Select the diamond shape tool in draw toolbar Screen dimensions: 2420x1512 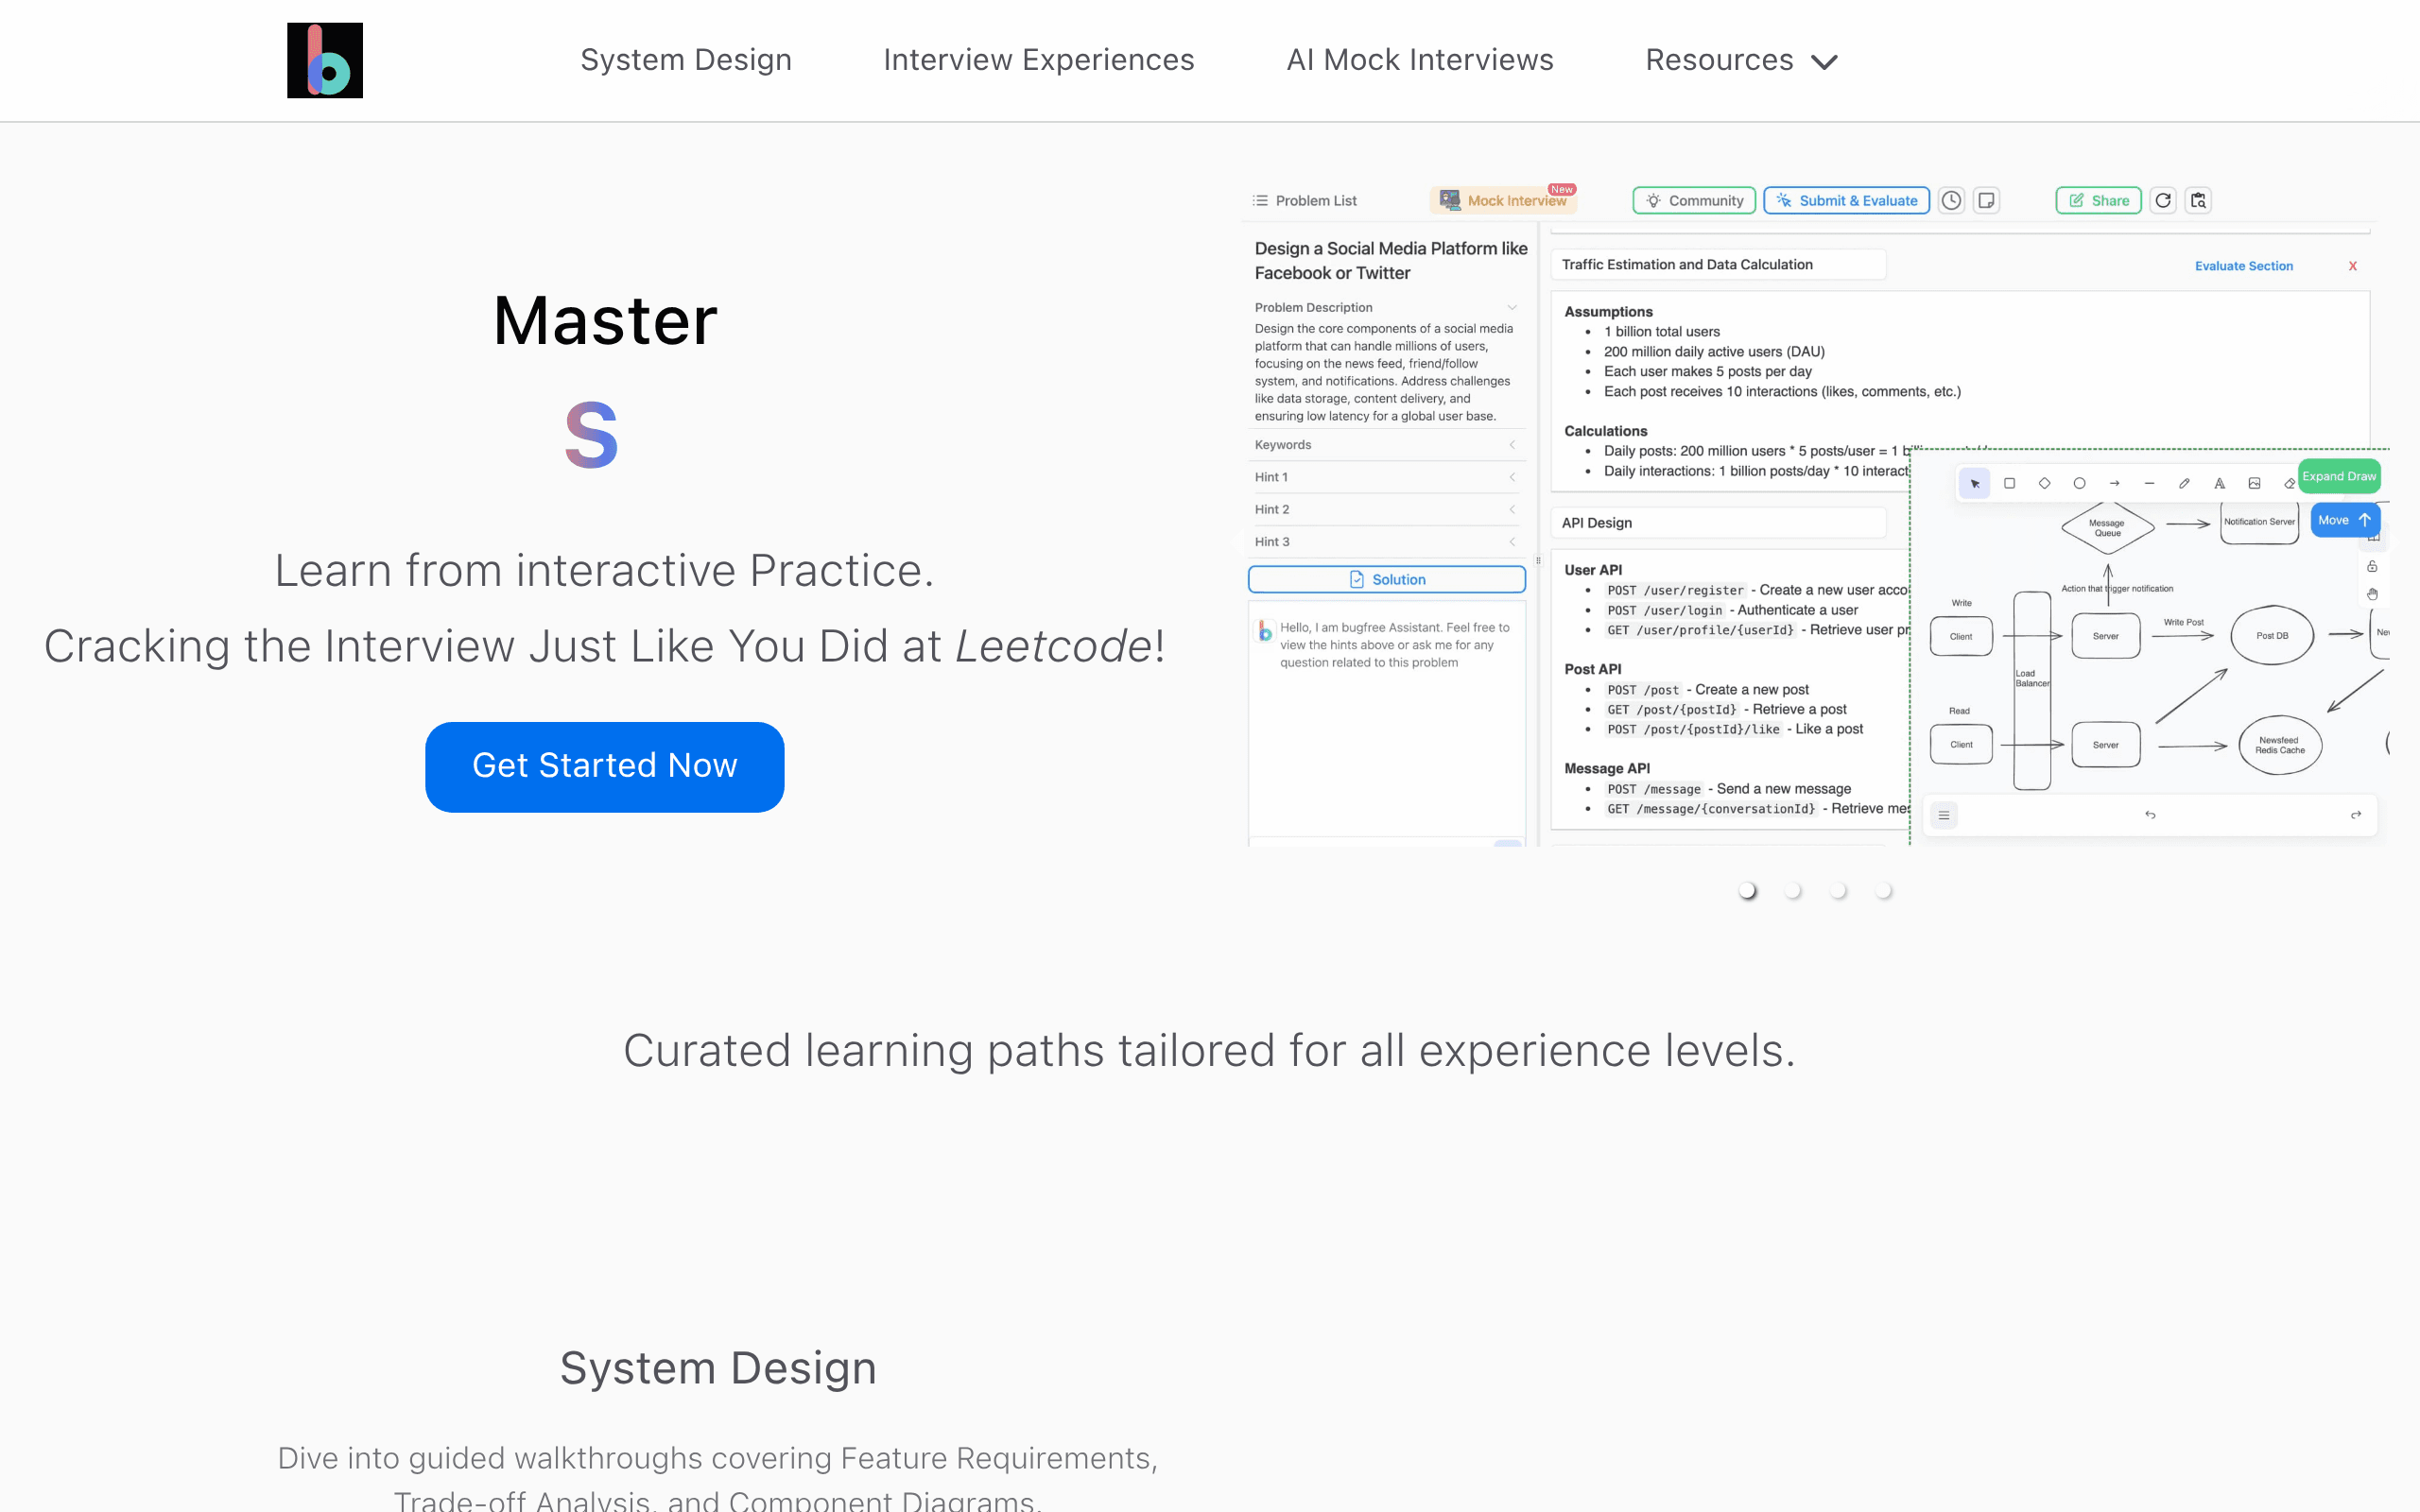click(x=2044, y=483)
